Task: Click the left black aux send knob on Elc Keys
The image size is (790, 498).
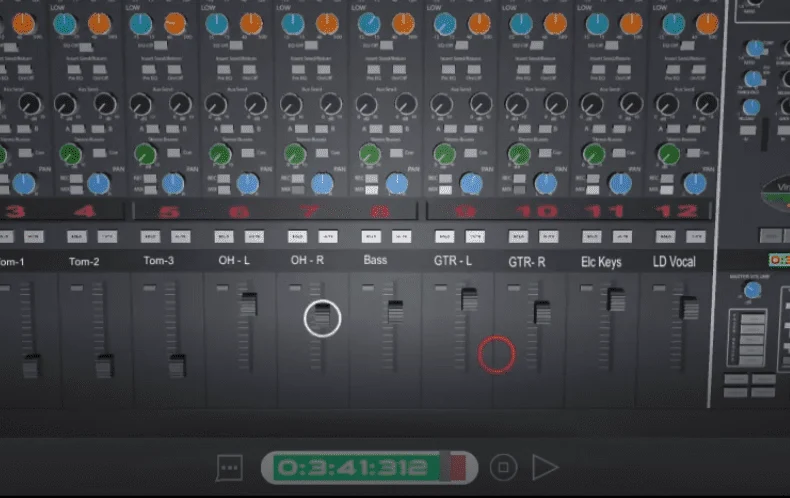Action: click(x=591, y=104)
